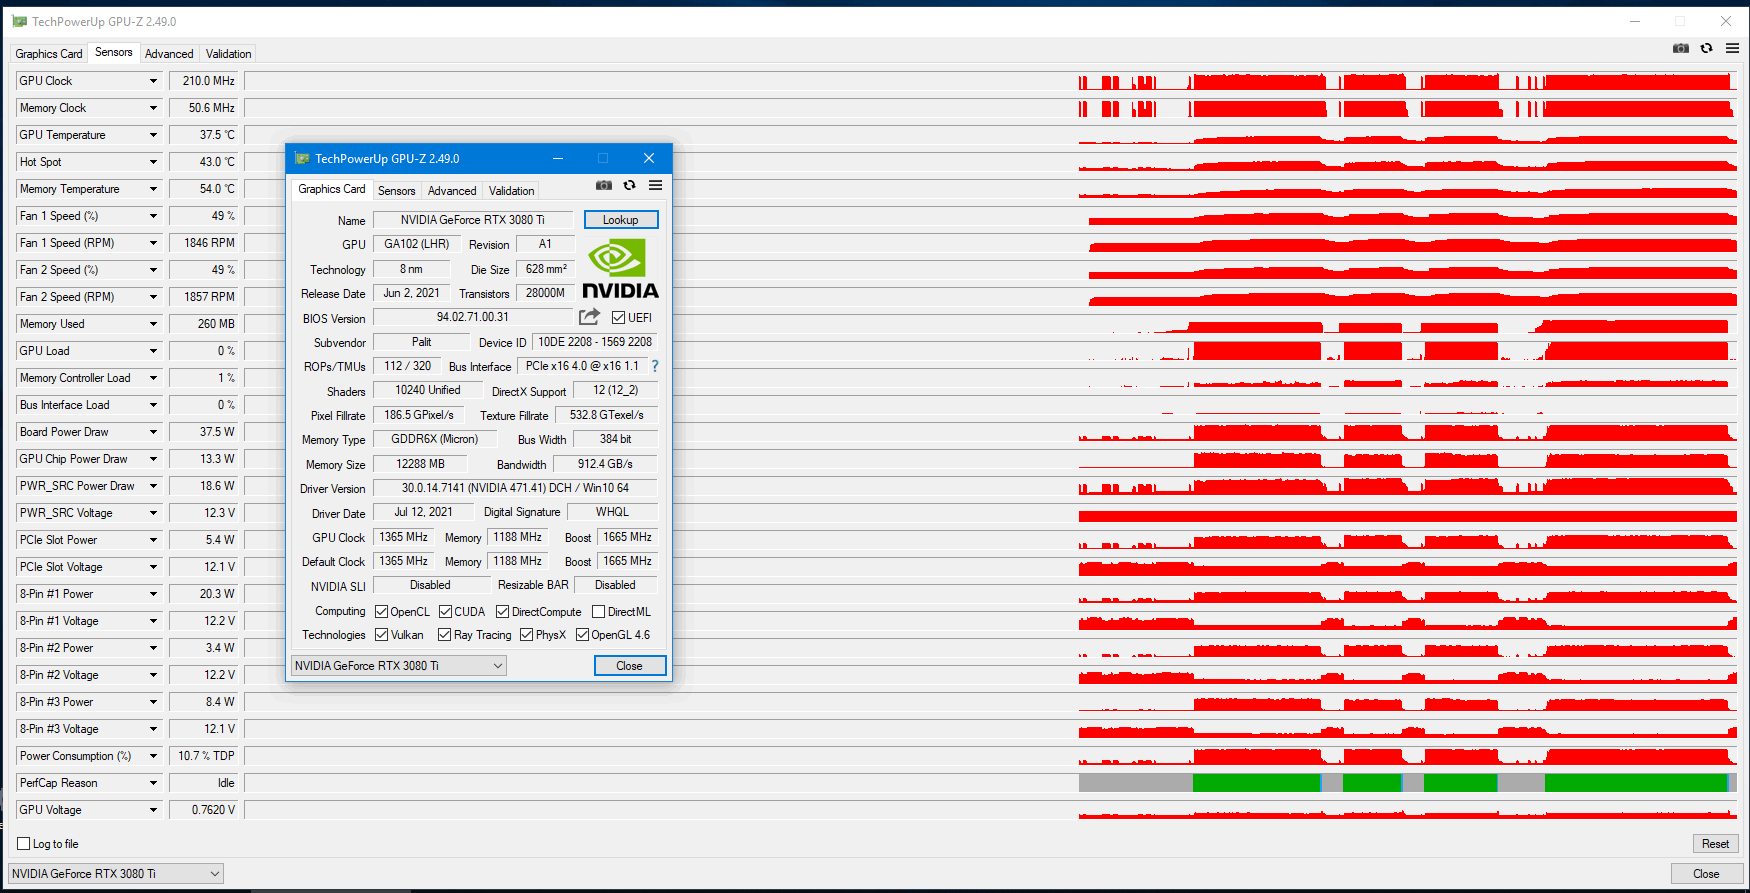Click the Close button in the Graphics Card dialog
The width and height of the screenshot is (1750, 893).
[629, 666]
